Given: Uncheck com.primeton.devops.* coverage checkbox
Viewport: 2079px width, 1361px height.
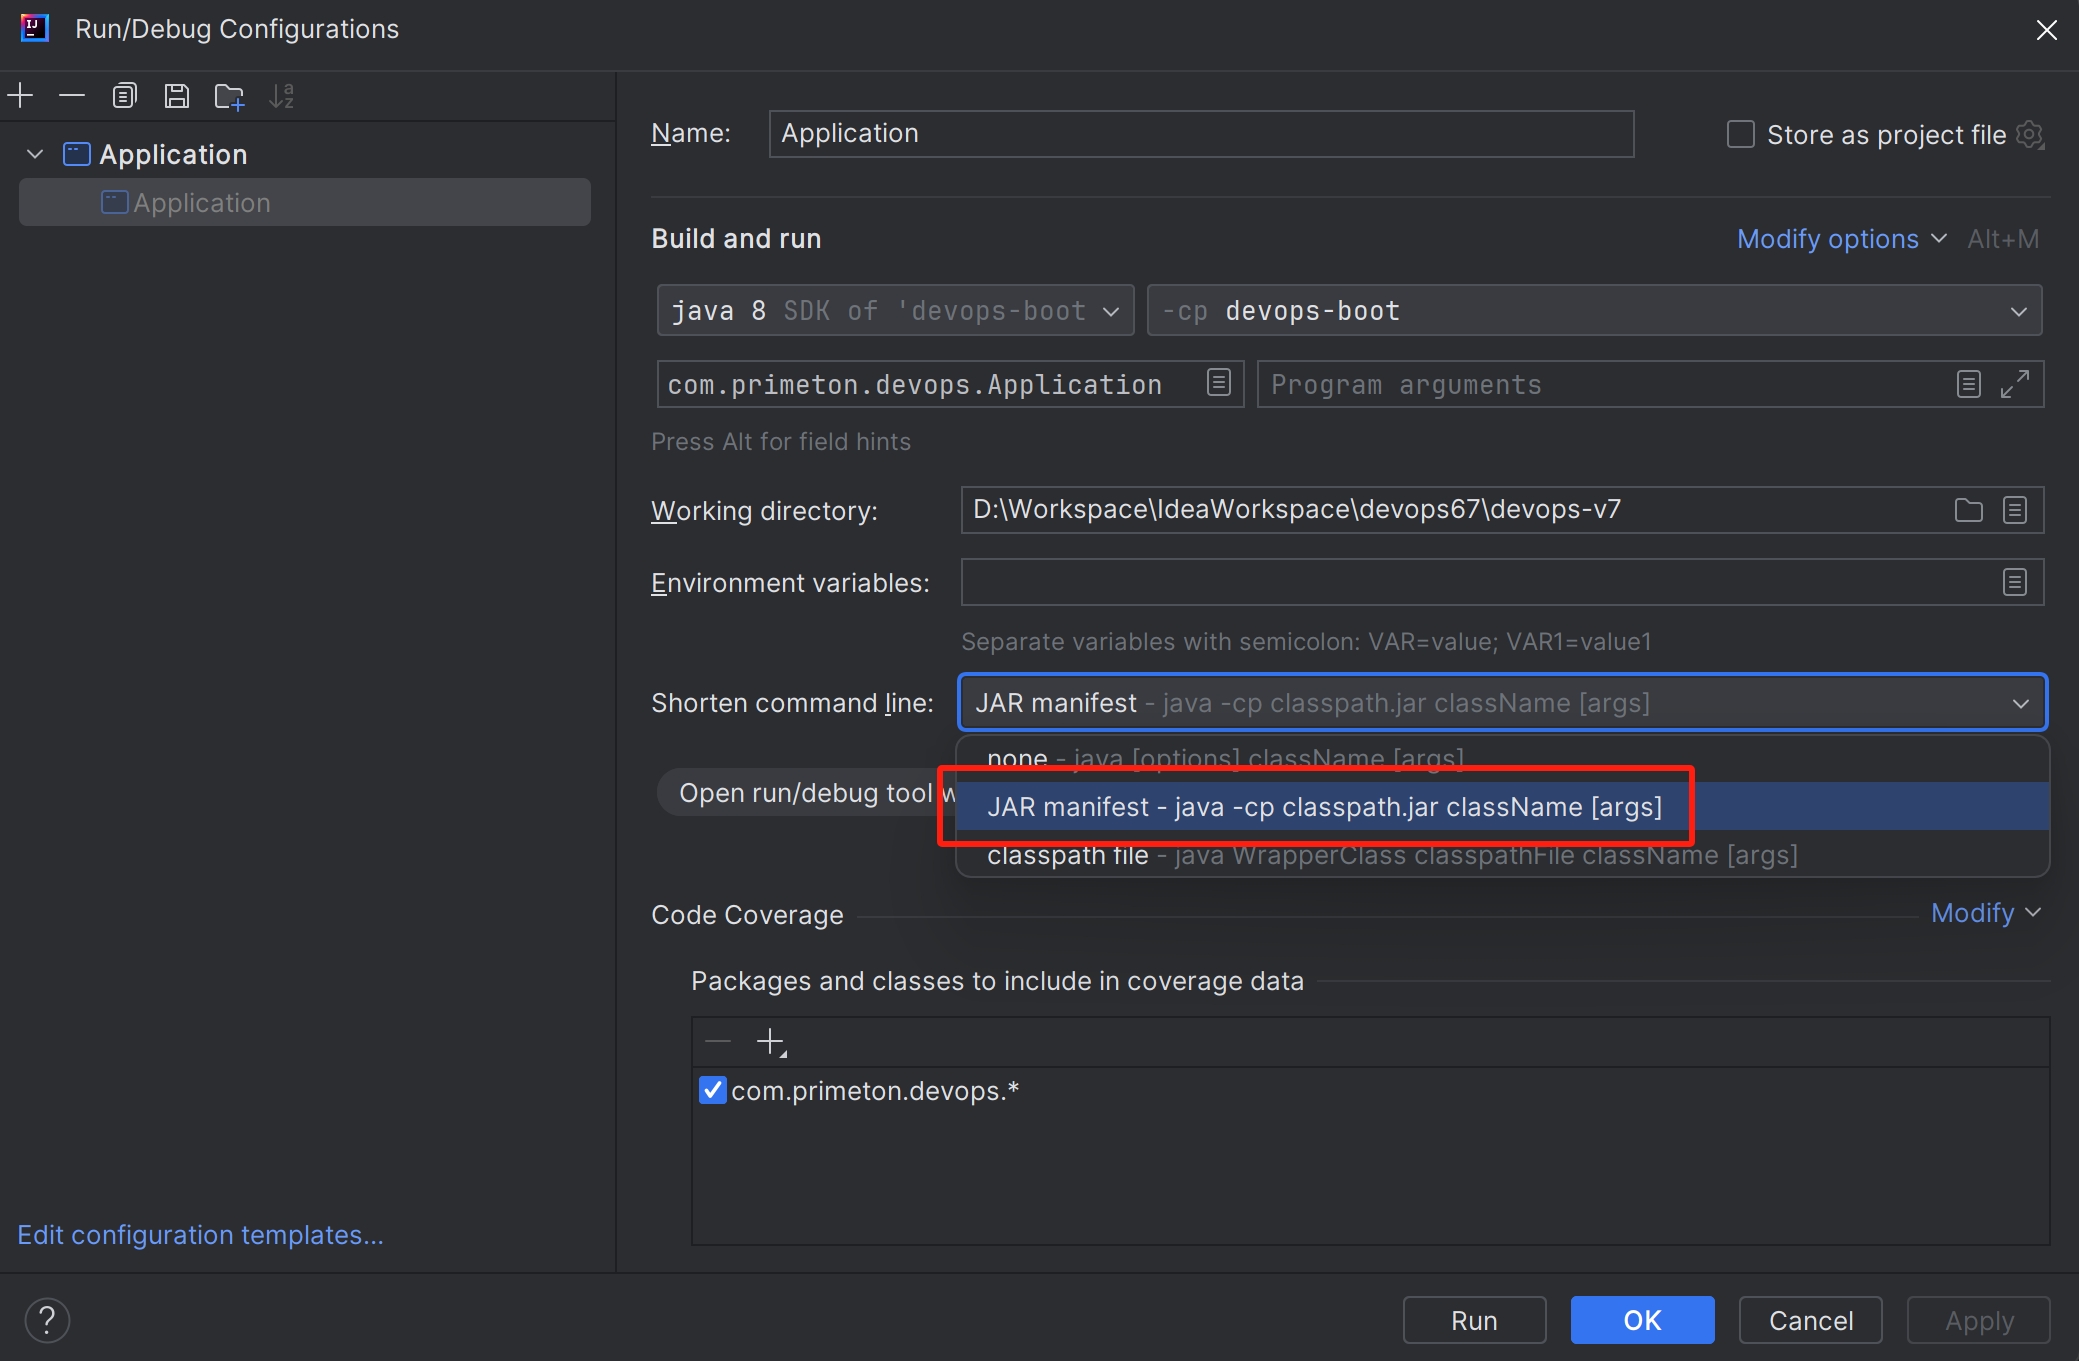Looking at the screenshot, I should (x=712, y=1090).
